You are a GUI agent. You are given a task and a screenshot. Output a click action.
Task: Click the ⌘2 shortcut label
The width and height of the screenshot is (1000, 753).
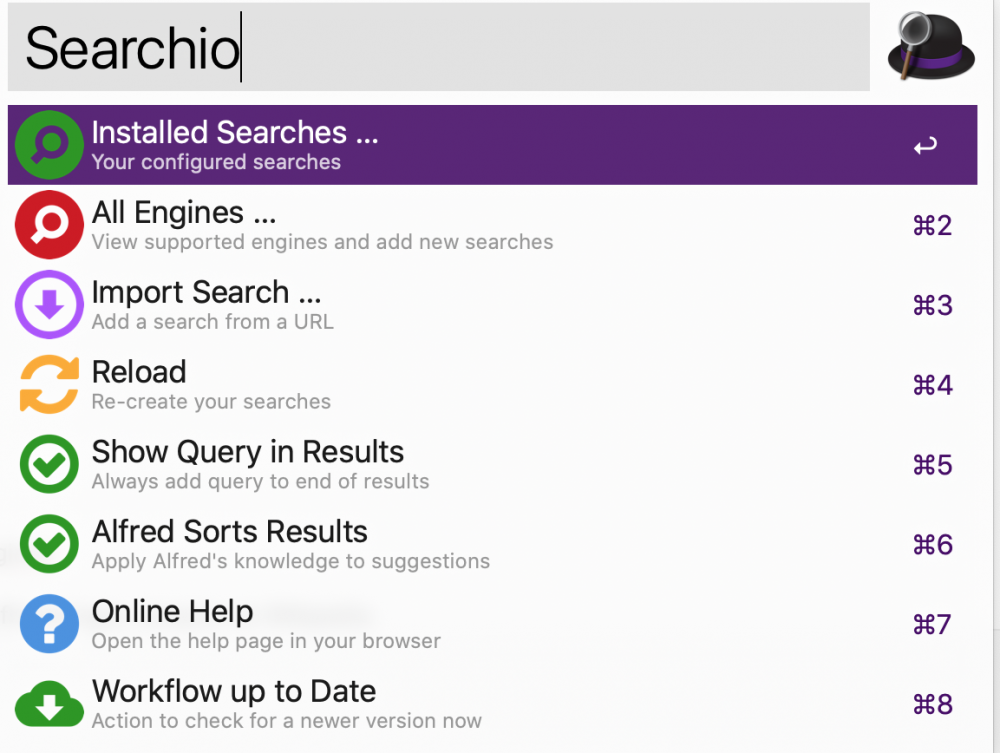click(932, 226)
